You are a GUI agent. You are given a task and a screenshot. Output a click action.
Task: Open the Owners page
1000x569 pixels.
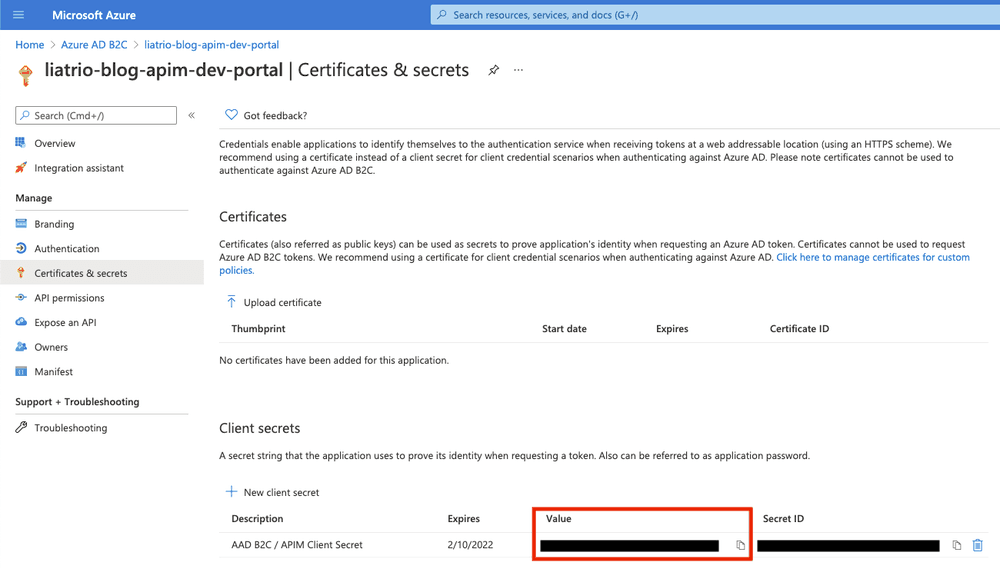point(51,348)
